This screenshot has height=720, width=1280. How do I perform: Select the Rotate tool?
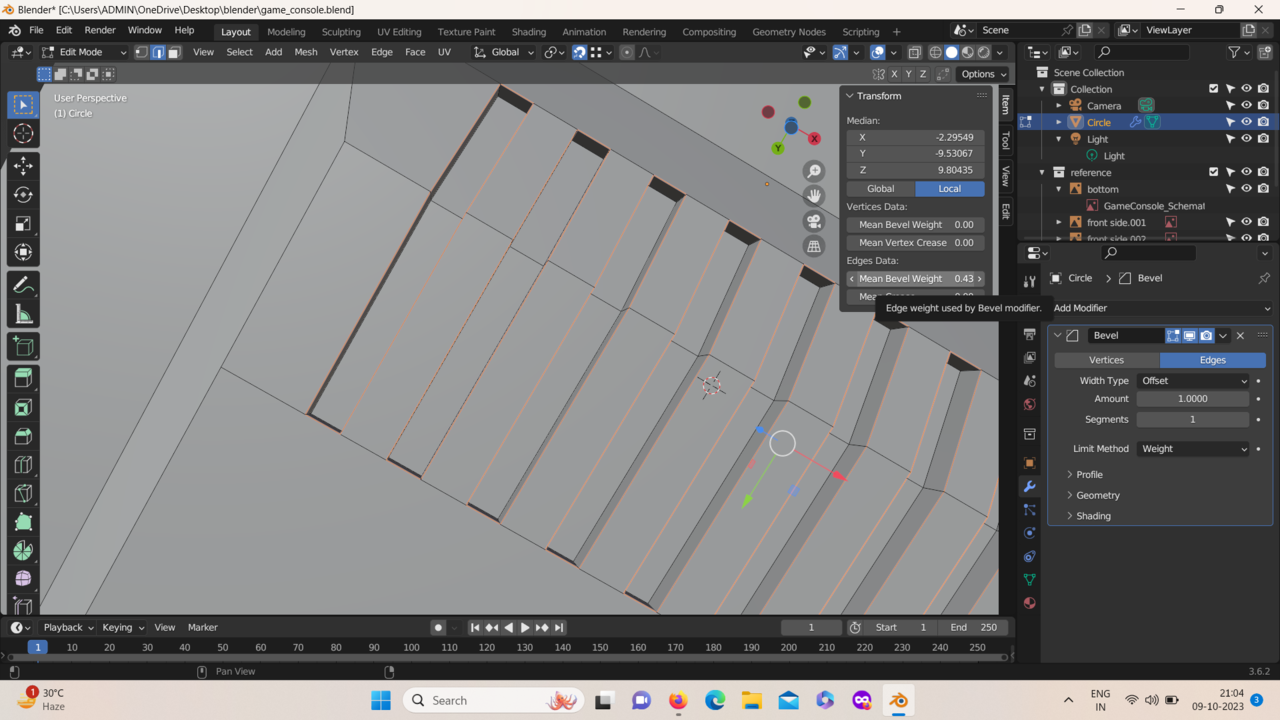click(23, 195)
